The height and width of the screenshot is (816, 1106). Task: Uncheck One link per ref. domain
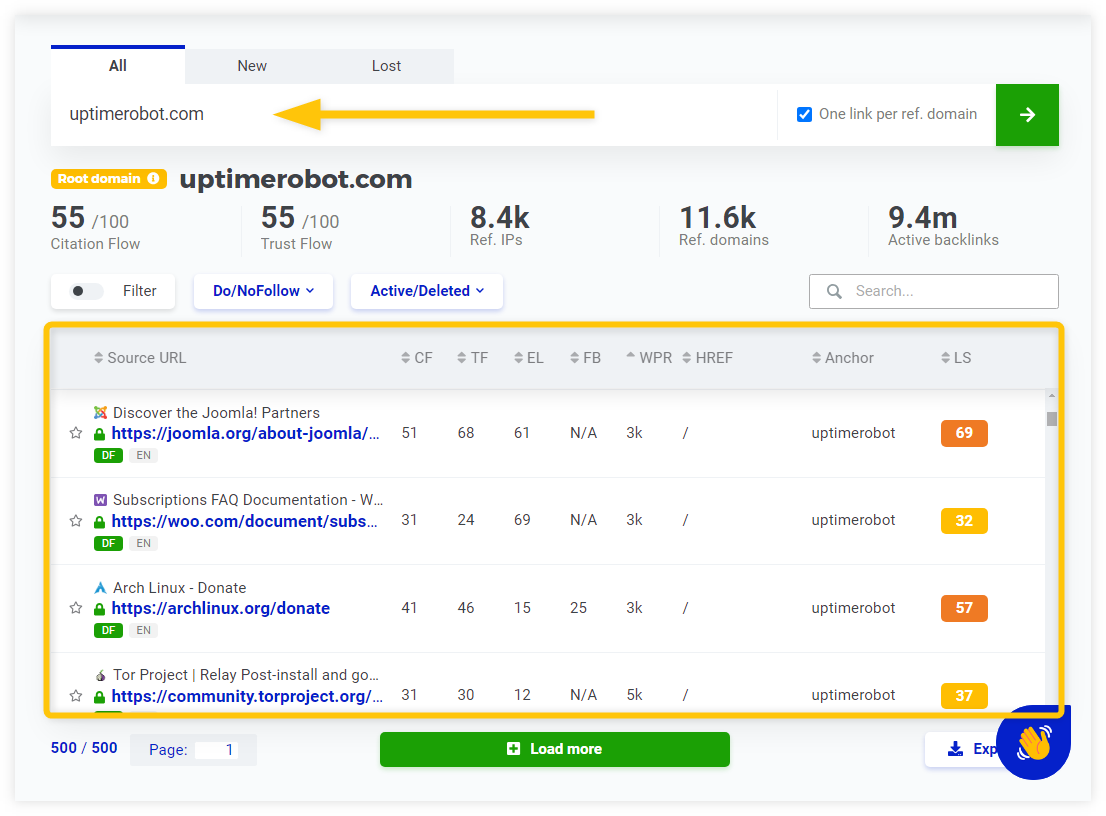coord(804,114)
